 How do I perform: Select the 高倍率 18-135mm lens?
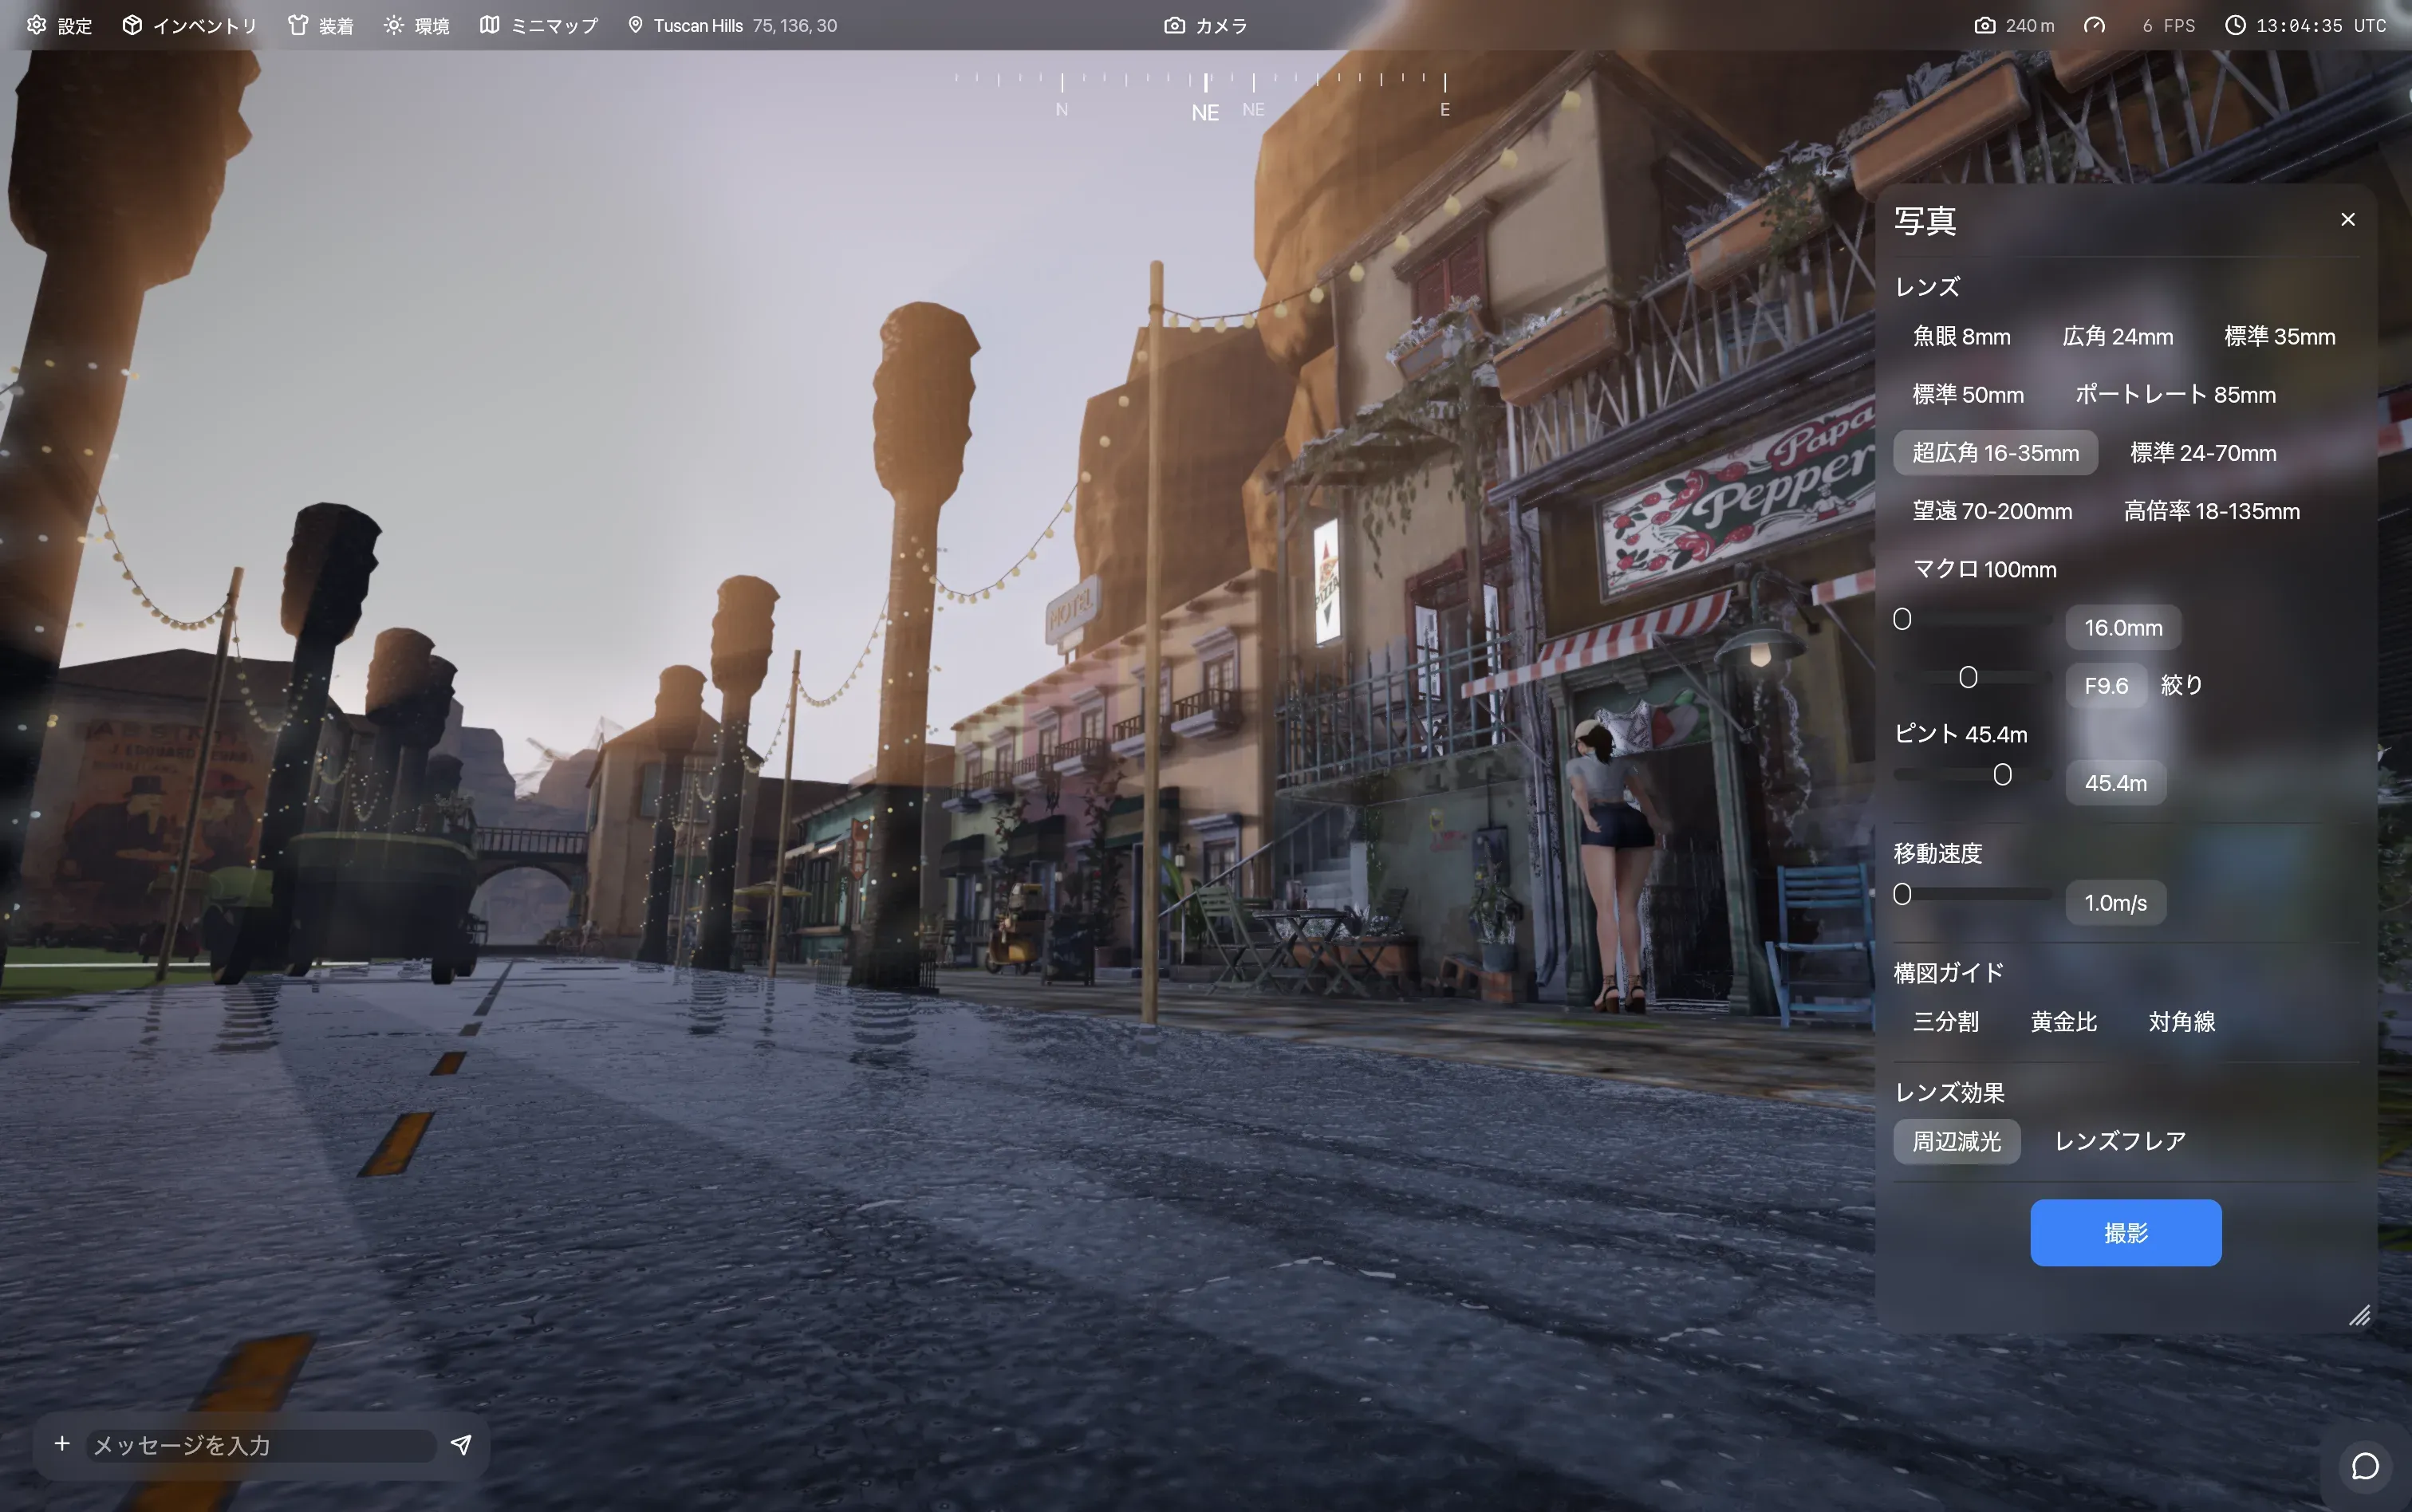tap(2211, 511)
